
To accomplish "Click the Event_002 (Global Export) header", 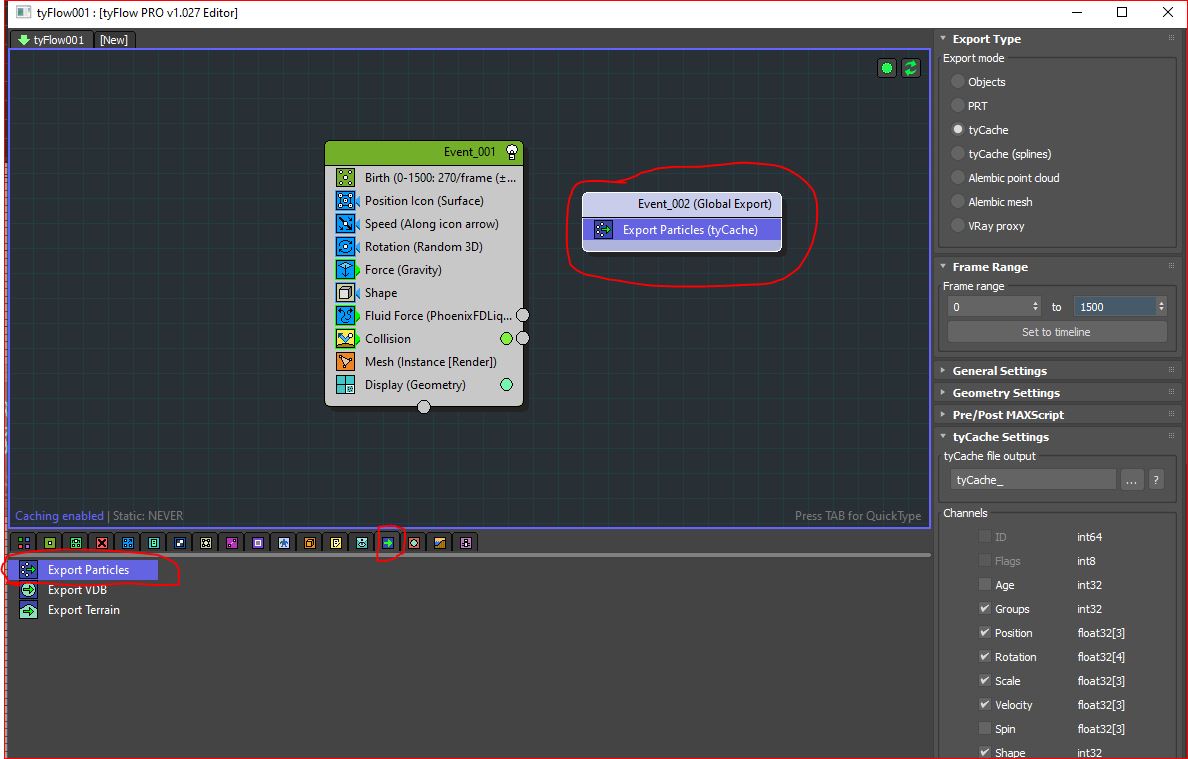I will (682, 204).
